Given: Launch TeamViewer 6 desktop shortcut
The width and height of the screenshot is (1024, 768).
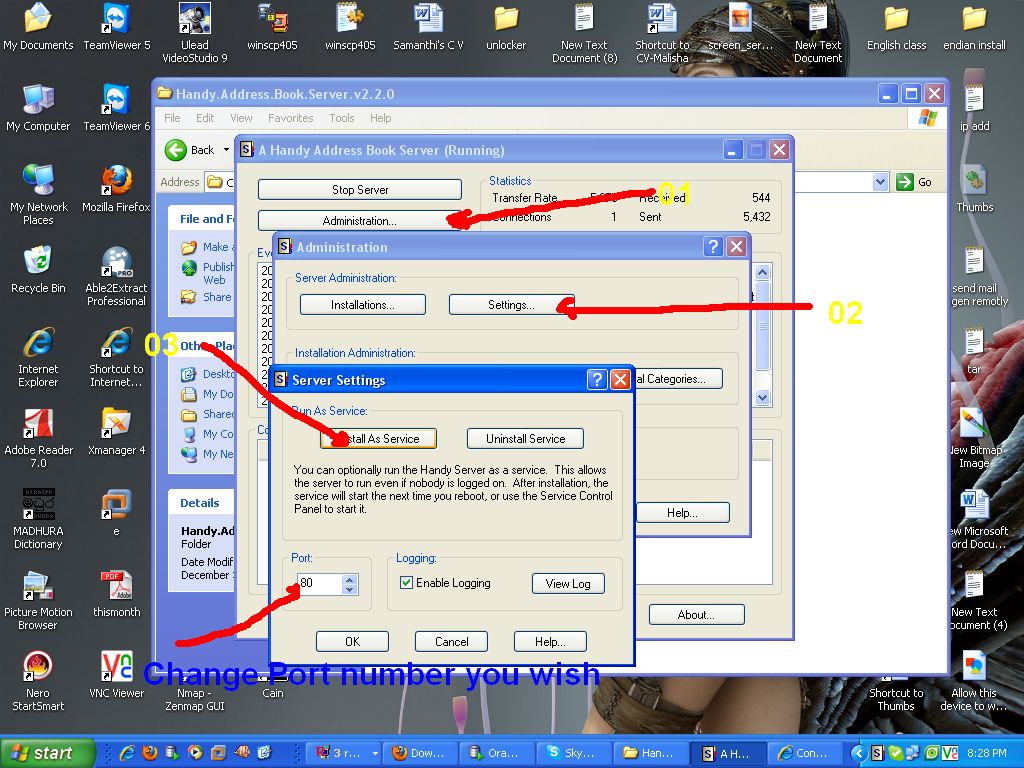Looking at the screenshot, I should [116, 108].
